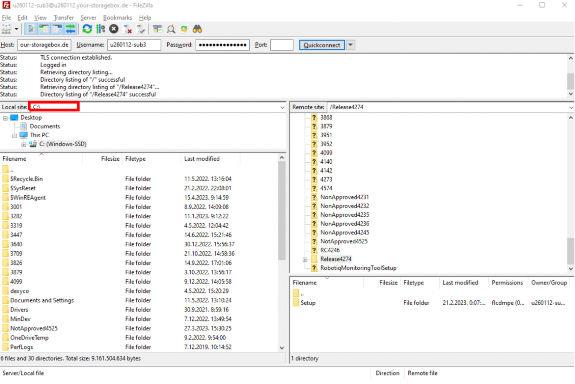Refresh the file and folder lists
Image resolution: width=575 pixels, height=384 pixels.
[87, 29]
